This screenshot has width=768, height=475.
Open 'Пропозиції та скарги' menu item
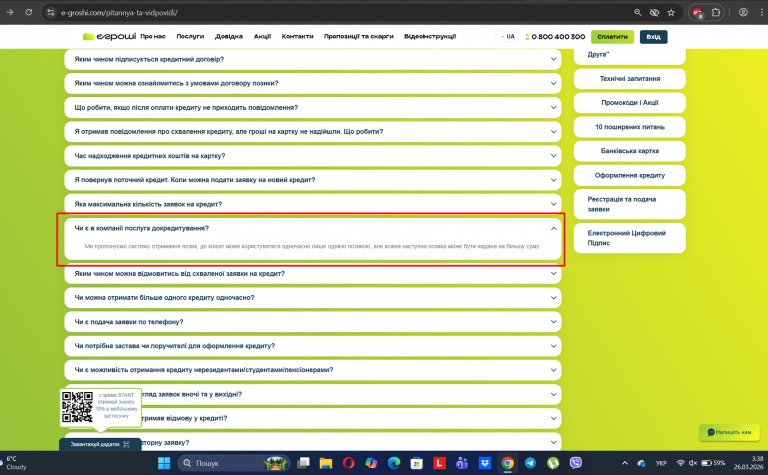pos(359,37)
